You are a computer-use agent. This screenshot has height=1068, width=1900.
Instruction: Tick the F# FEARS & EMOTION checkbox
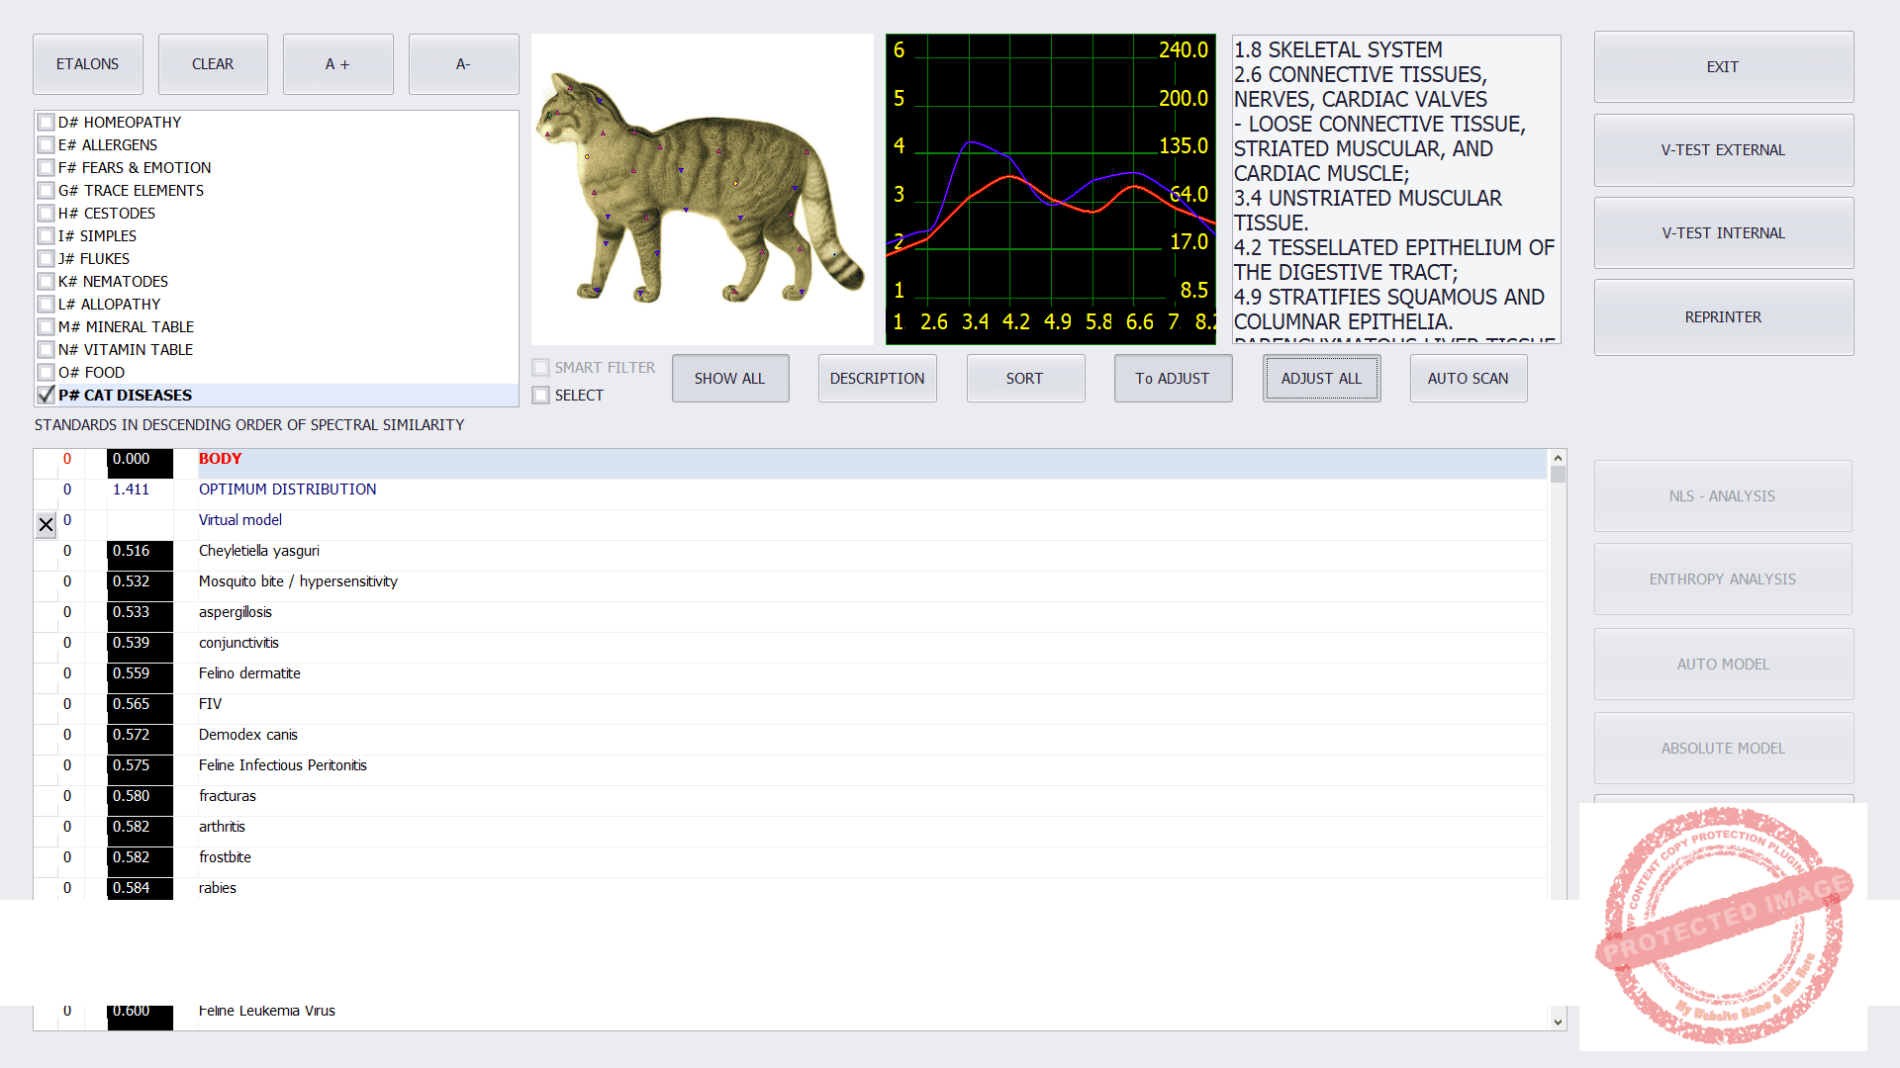(46, 168)
